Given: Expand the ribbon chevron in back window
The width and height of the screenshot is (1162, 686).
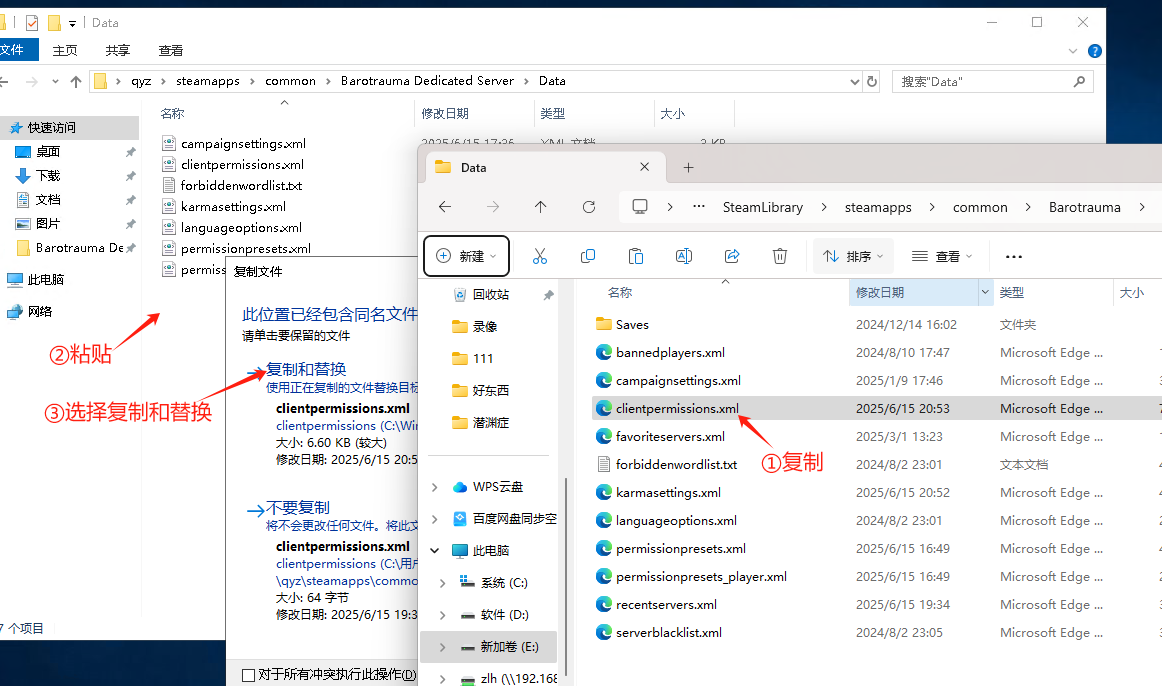Looking at the screenshot, I should click(x=1072, y=51).
